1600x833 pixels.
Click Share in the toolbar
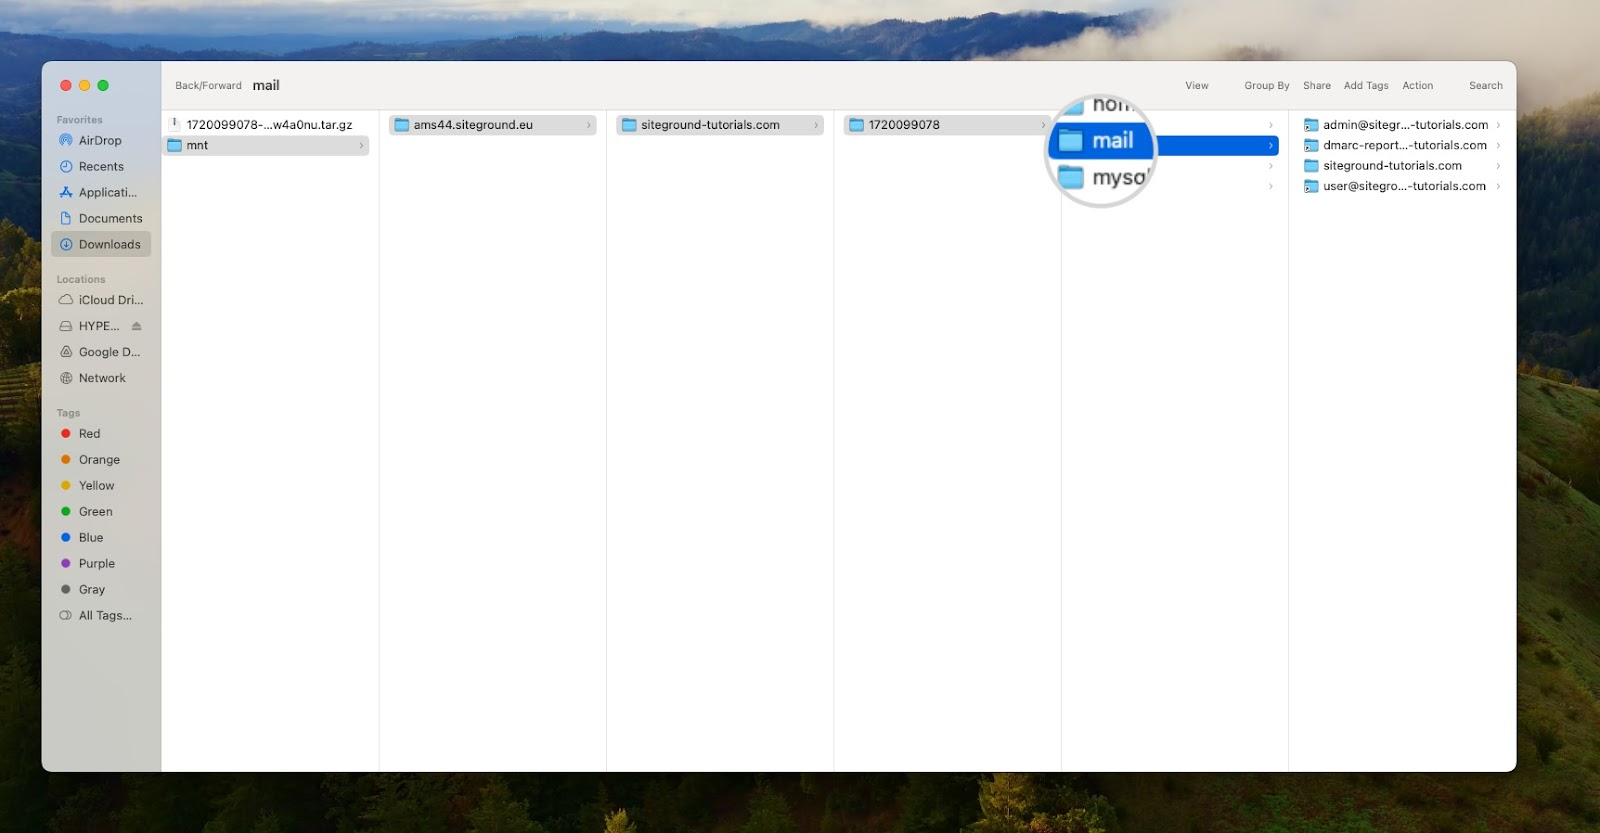[x=1317, y=86]
